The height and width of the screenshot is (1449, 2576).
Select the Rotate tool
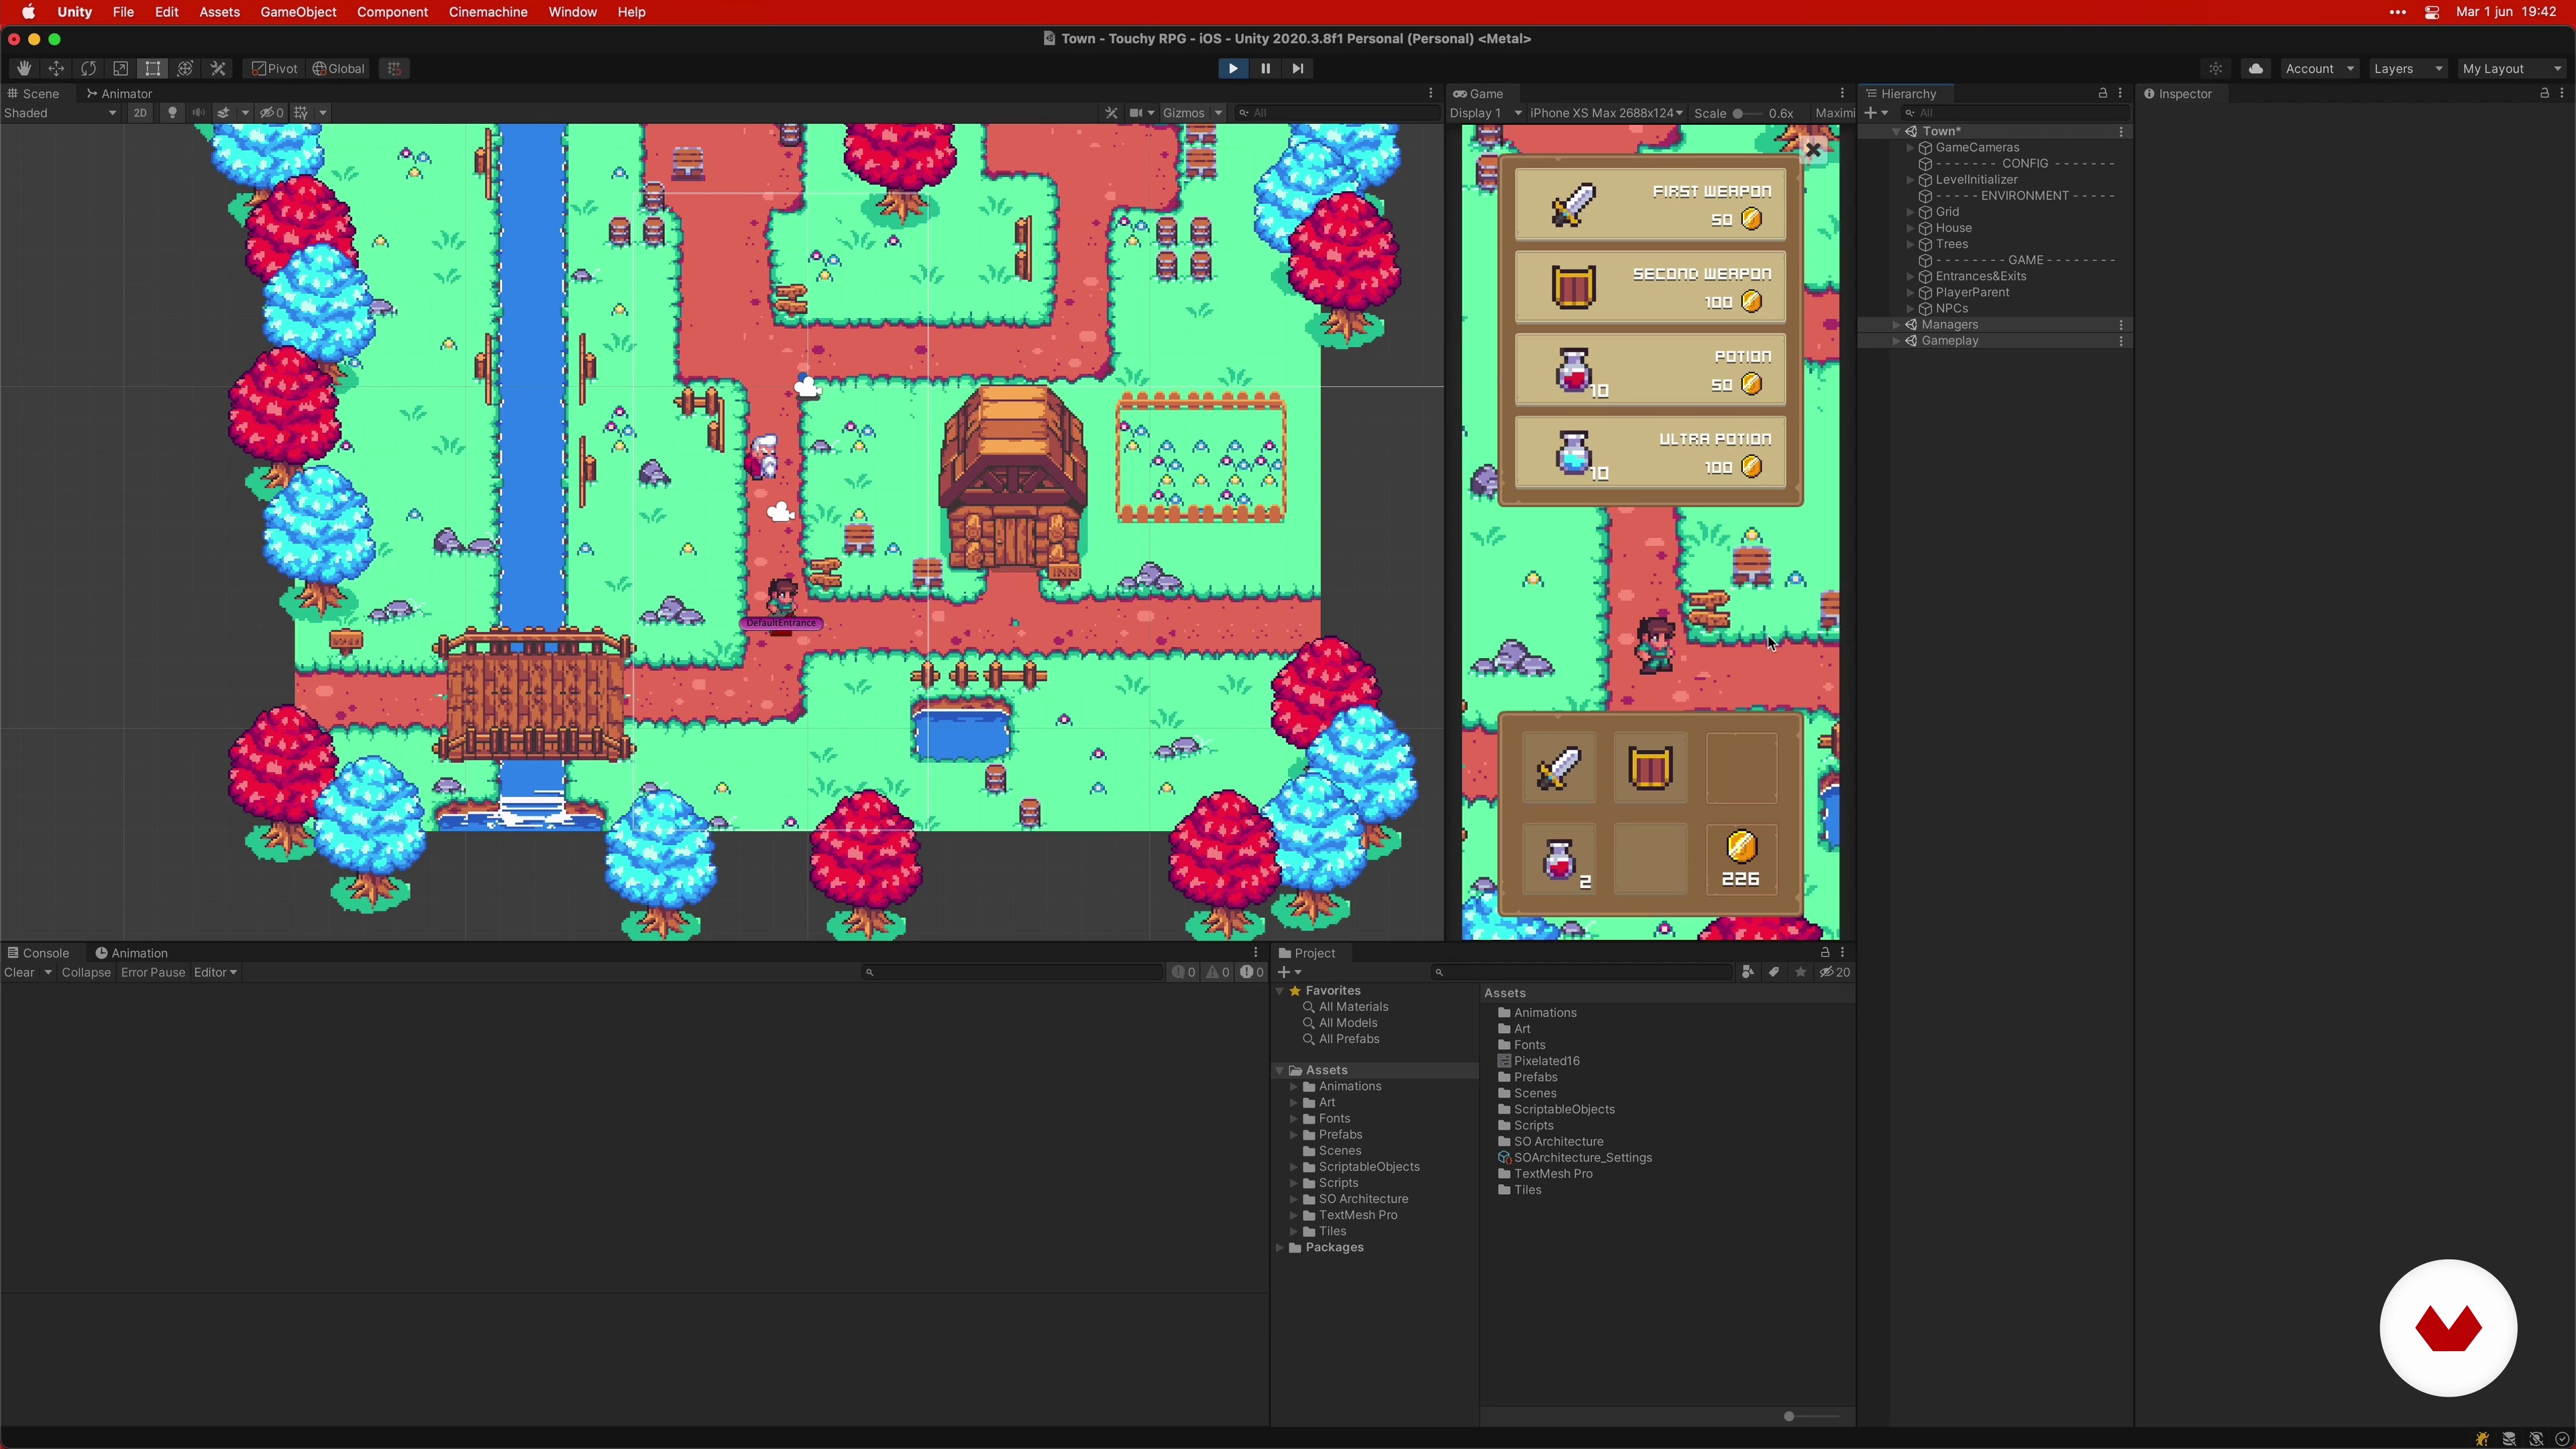click(88, 68)
